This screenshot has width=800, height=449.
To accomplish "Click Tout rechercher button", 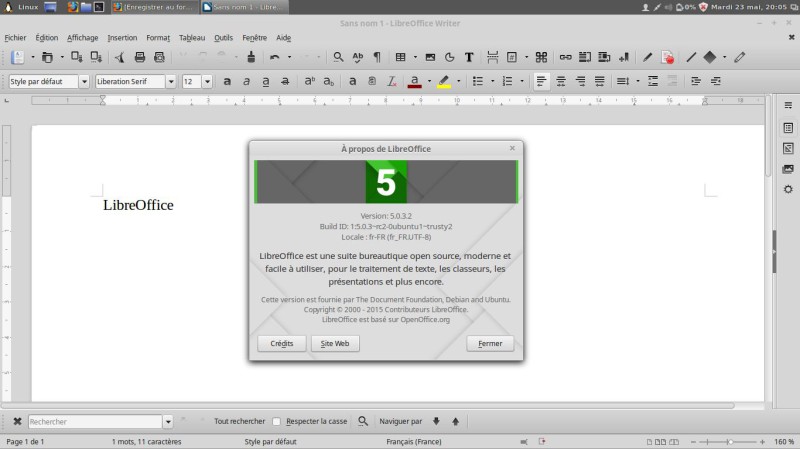I will 239,421.
